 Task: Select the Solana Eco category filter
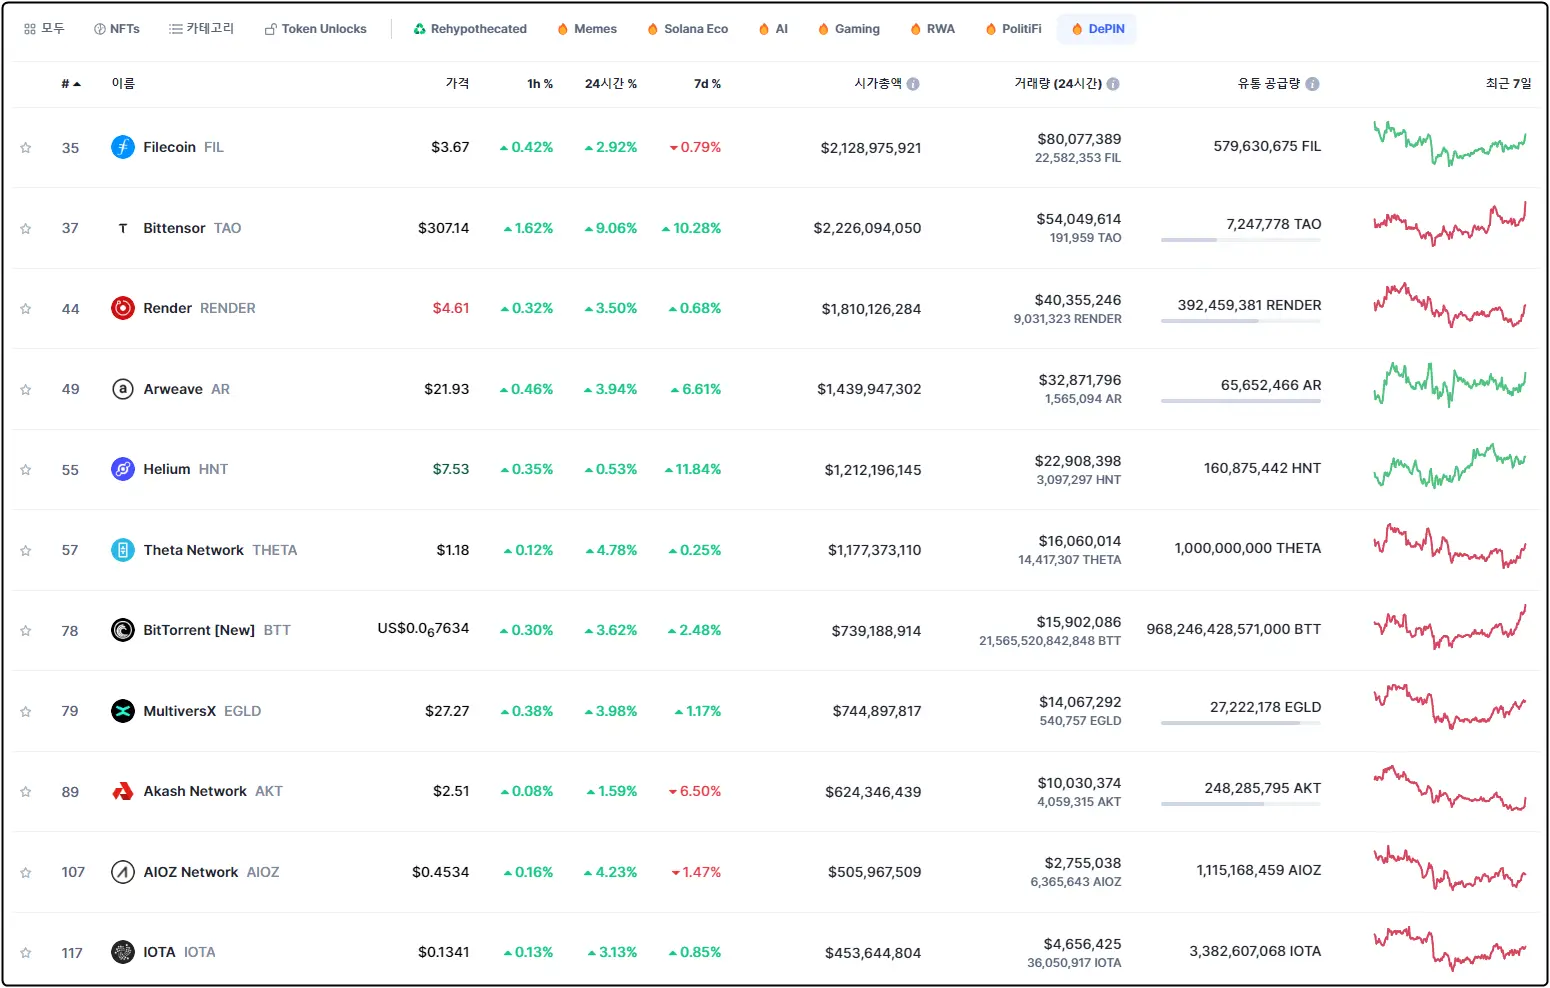tap(688, 29)
